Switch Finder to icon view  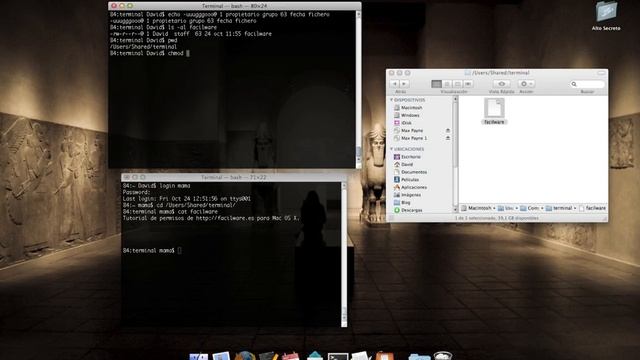436,84
